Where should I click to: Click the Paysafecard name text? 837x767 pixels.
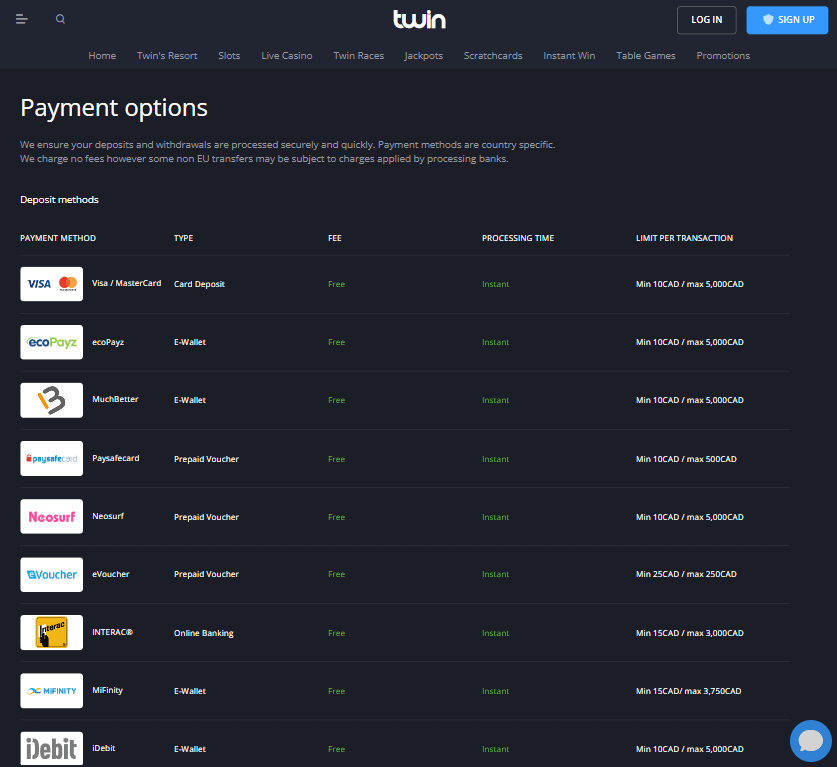click(116, 458)
